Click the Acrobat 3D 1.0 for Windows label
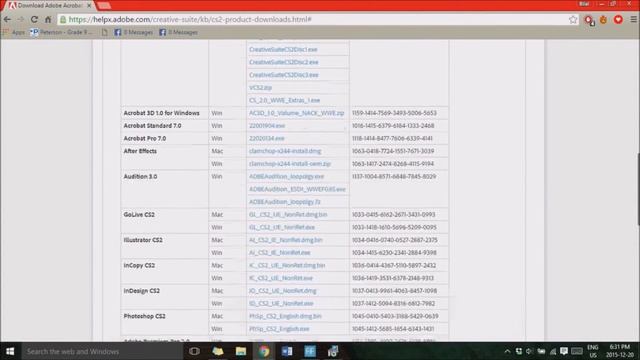Screen dimensions: 640x360 click(x=161, y=113)
